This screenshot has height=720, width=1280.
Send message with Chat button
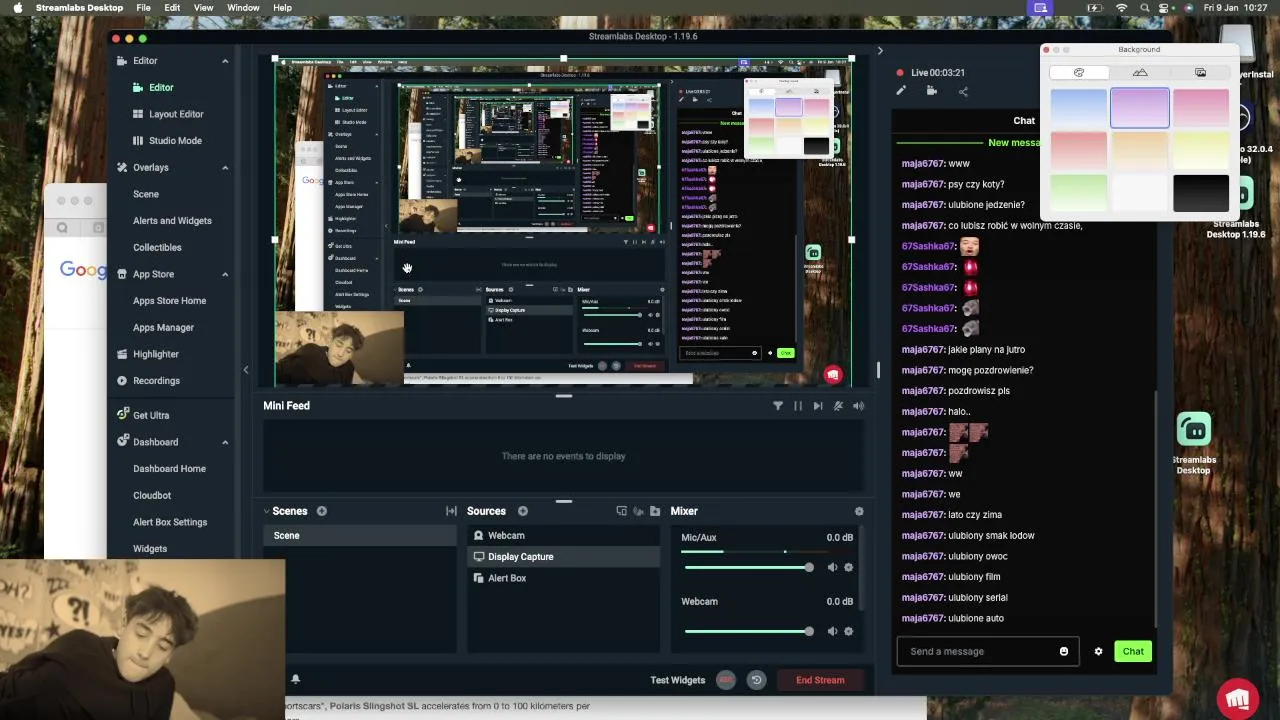(1133, 651)
